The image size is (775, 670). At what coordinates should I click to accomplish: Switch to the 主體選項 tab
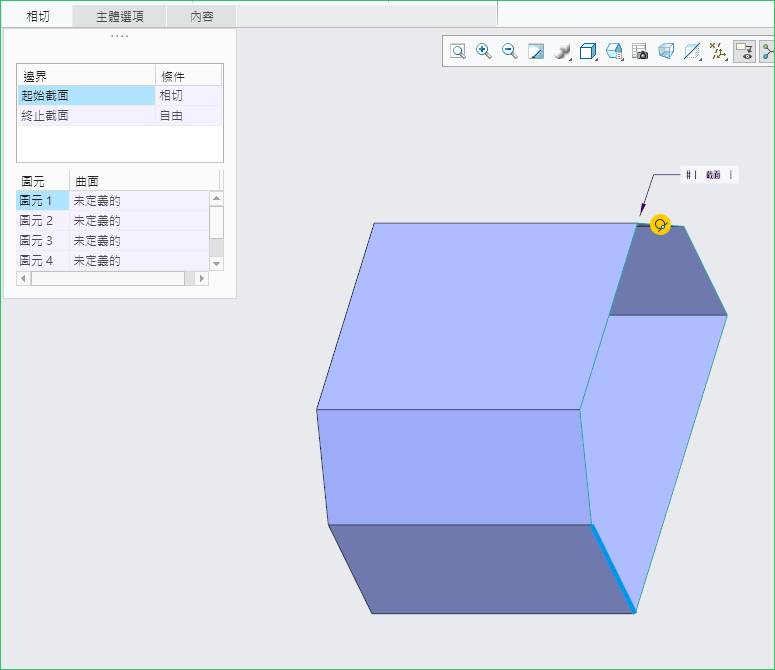click(120, 16)
